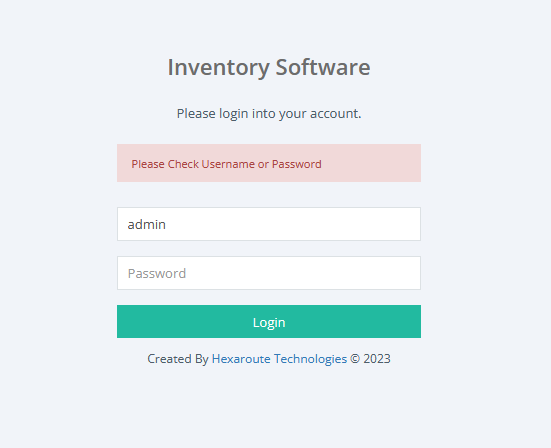Click the word 'Software' in the title
Screen dimensions: 551x448
[x=323, y=67]
